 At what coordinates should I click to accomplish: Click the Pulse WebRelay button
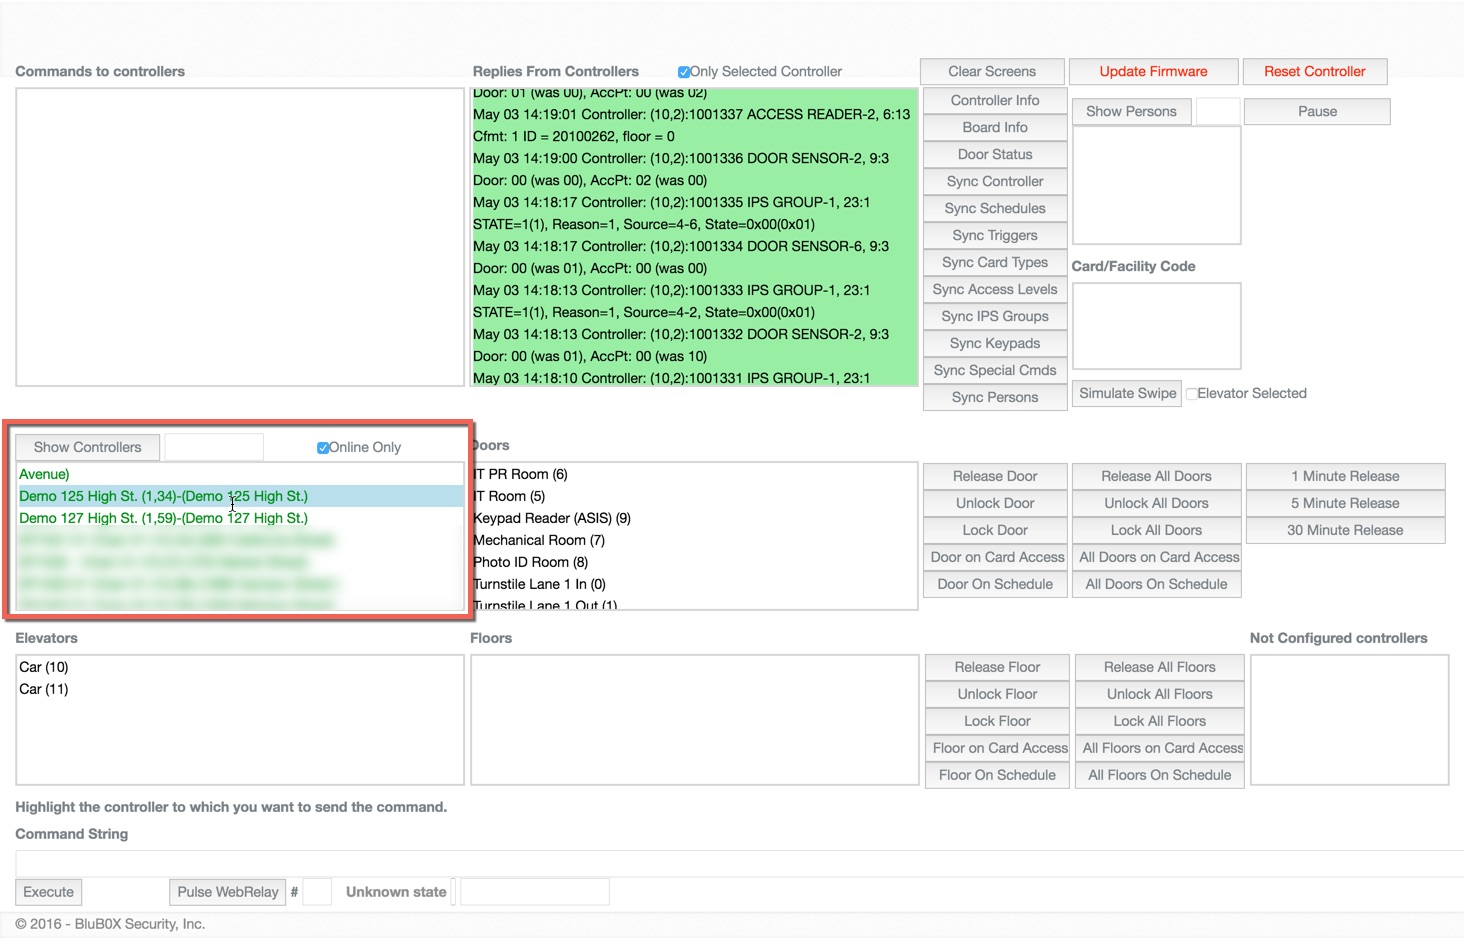point(228,892)
